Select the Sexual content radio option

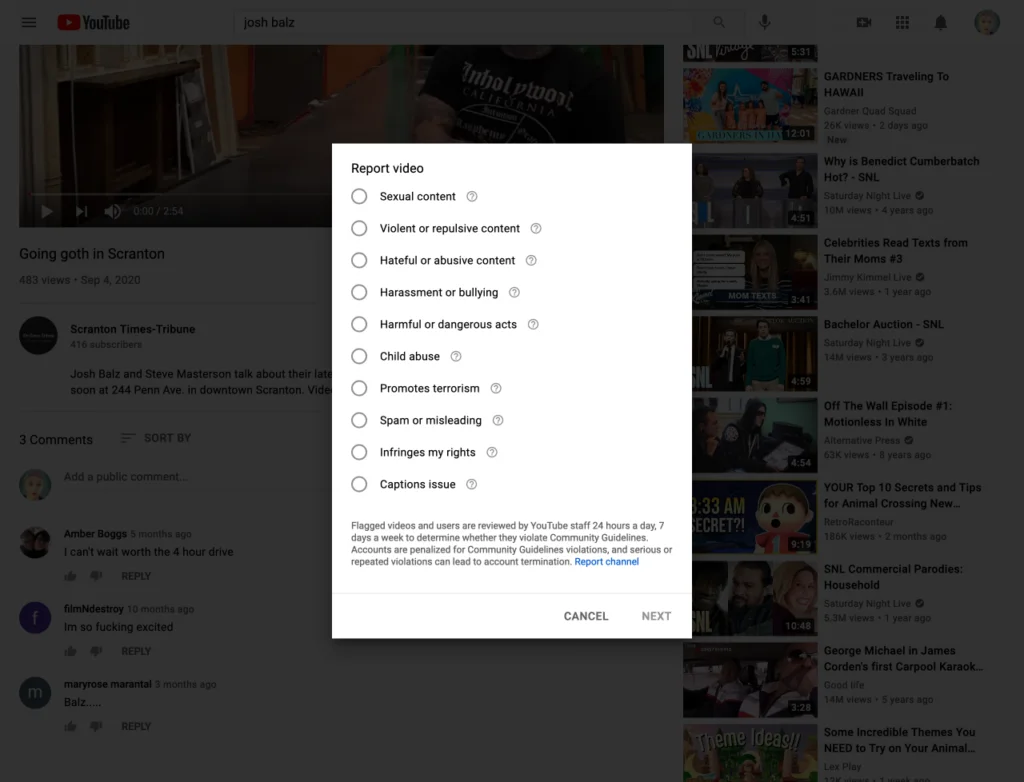(359, 197)
